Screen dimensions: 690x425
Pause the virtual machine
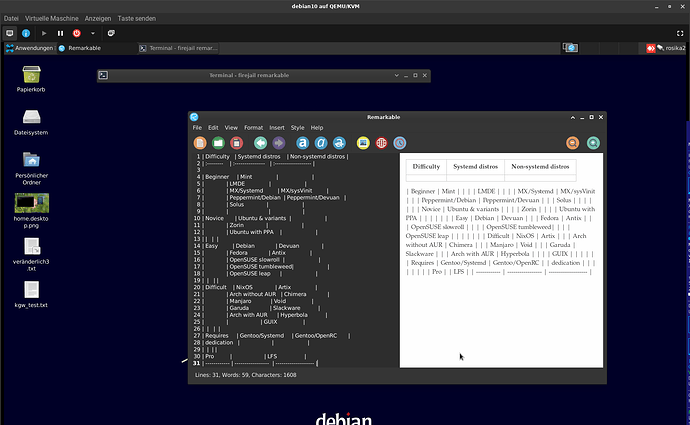tap(60, 33)
